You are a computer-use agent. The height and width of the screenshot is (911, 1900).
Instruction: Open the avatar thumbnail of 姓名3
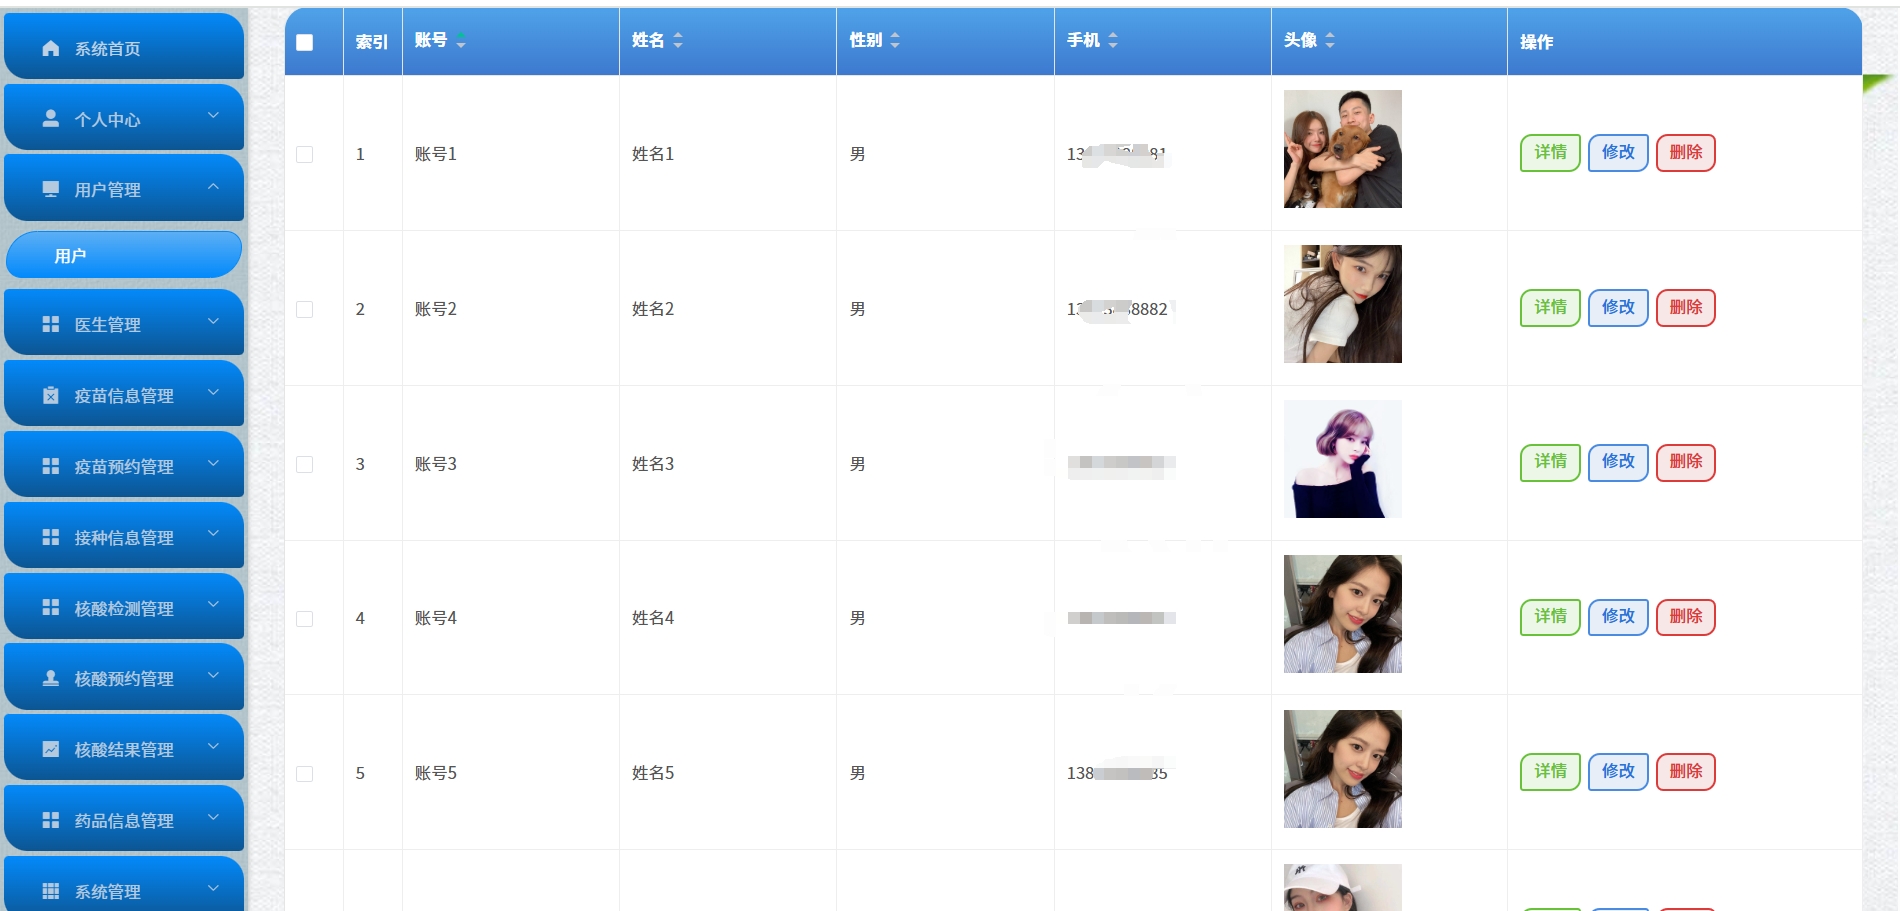point(1343,459)
